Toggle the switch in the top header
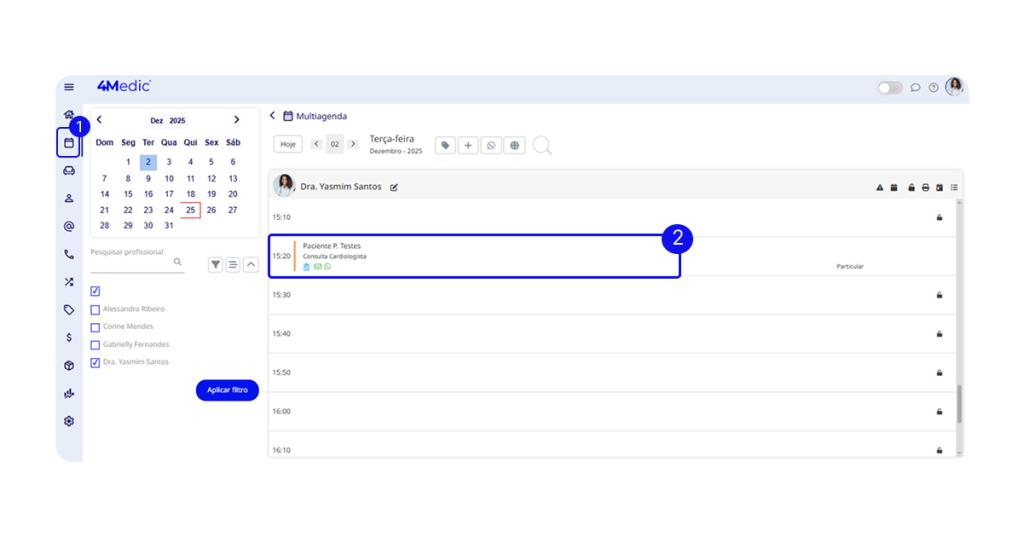 (889, 88)
